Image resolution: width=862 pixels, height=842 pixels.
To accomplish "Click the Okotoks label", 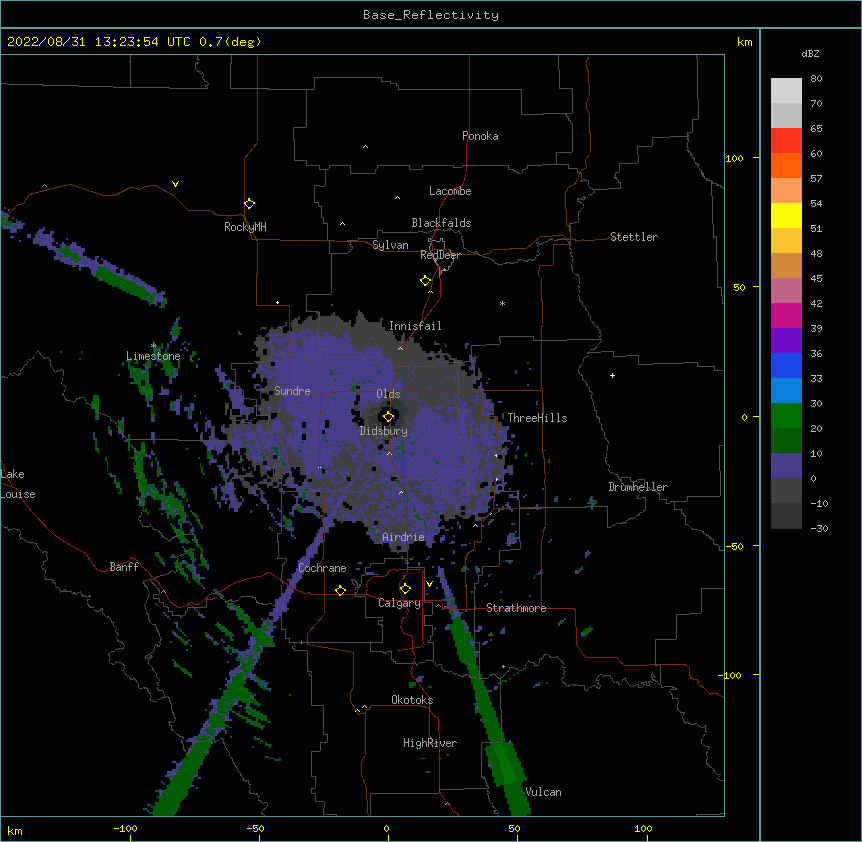I will (x=412, y=700).
